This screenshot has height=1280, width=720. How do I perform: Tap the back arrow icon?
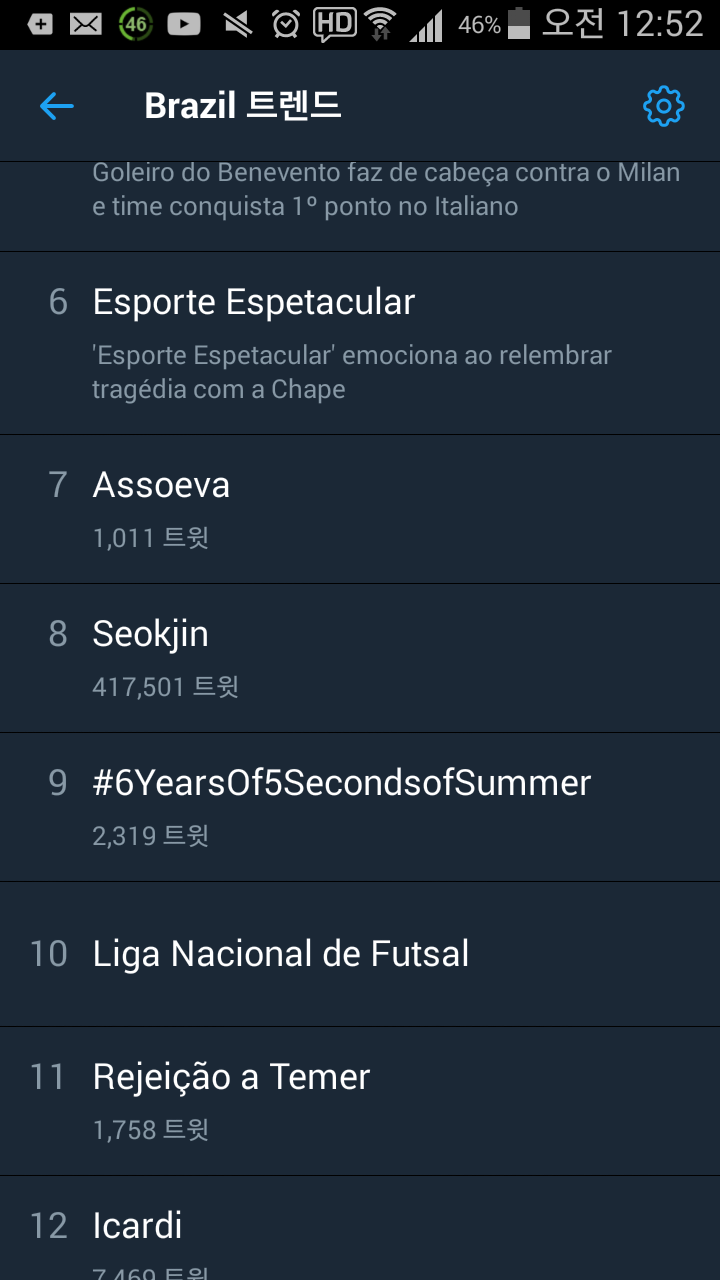57,105
